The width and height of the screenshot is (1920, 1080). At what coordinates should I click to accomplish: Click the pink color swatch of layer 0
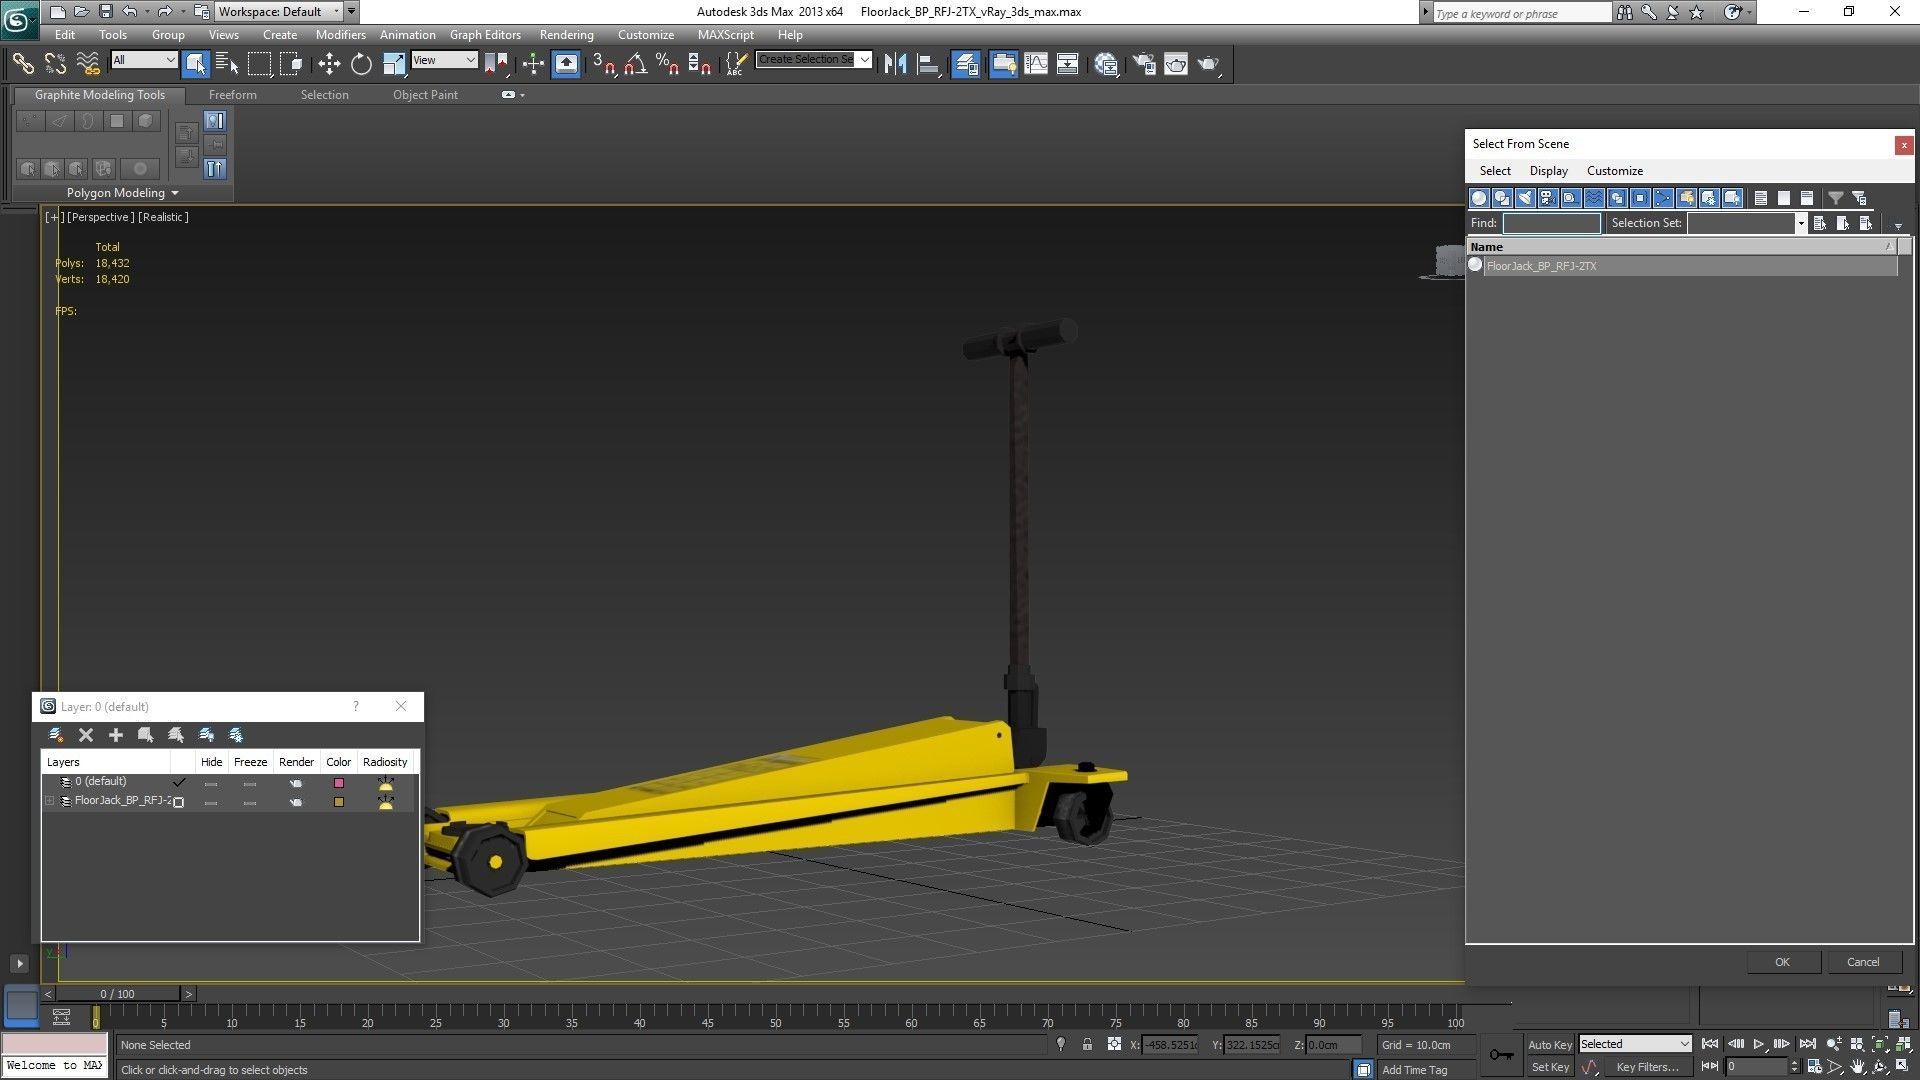339,783
